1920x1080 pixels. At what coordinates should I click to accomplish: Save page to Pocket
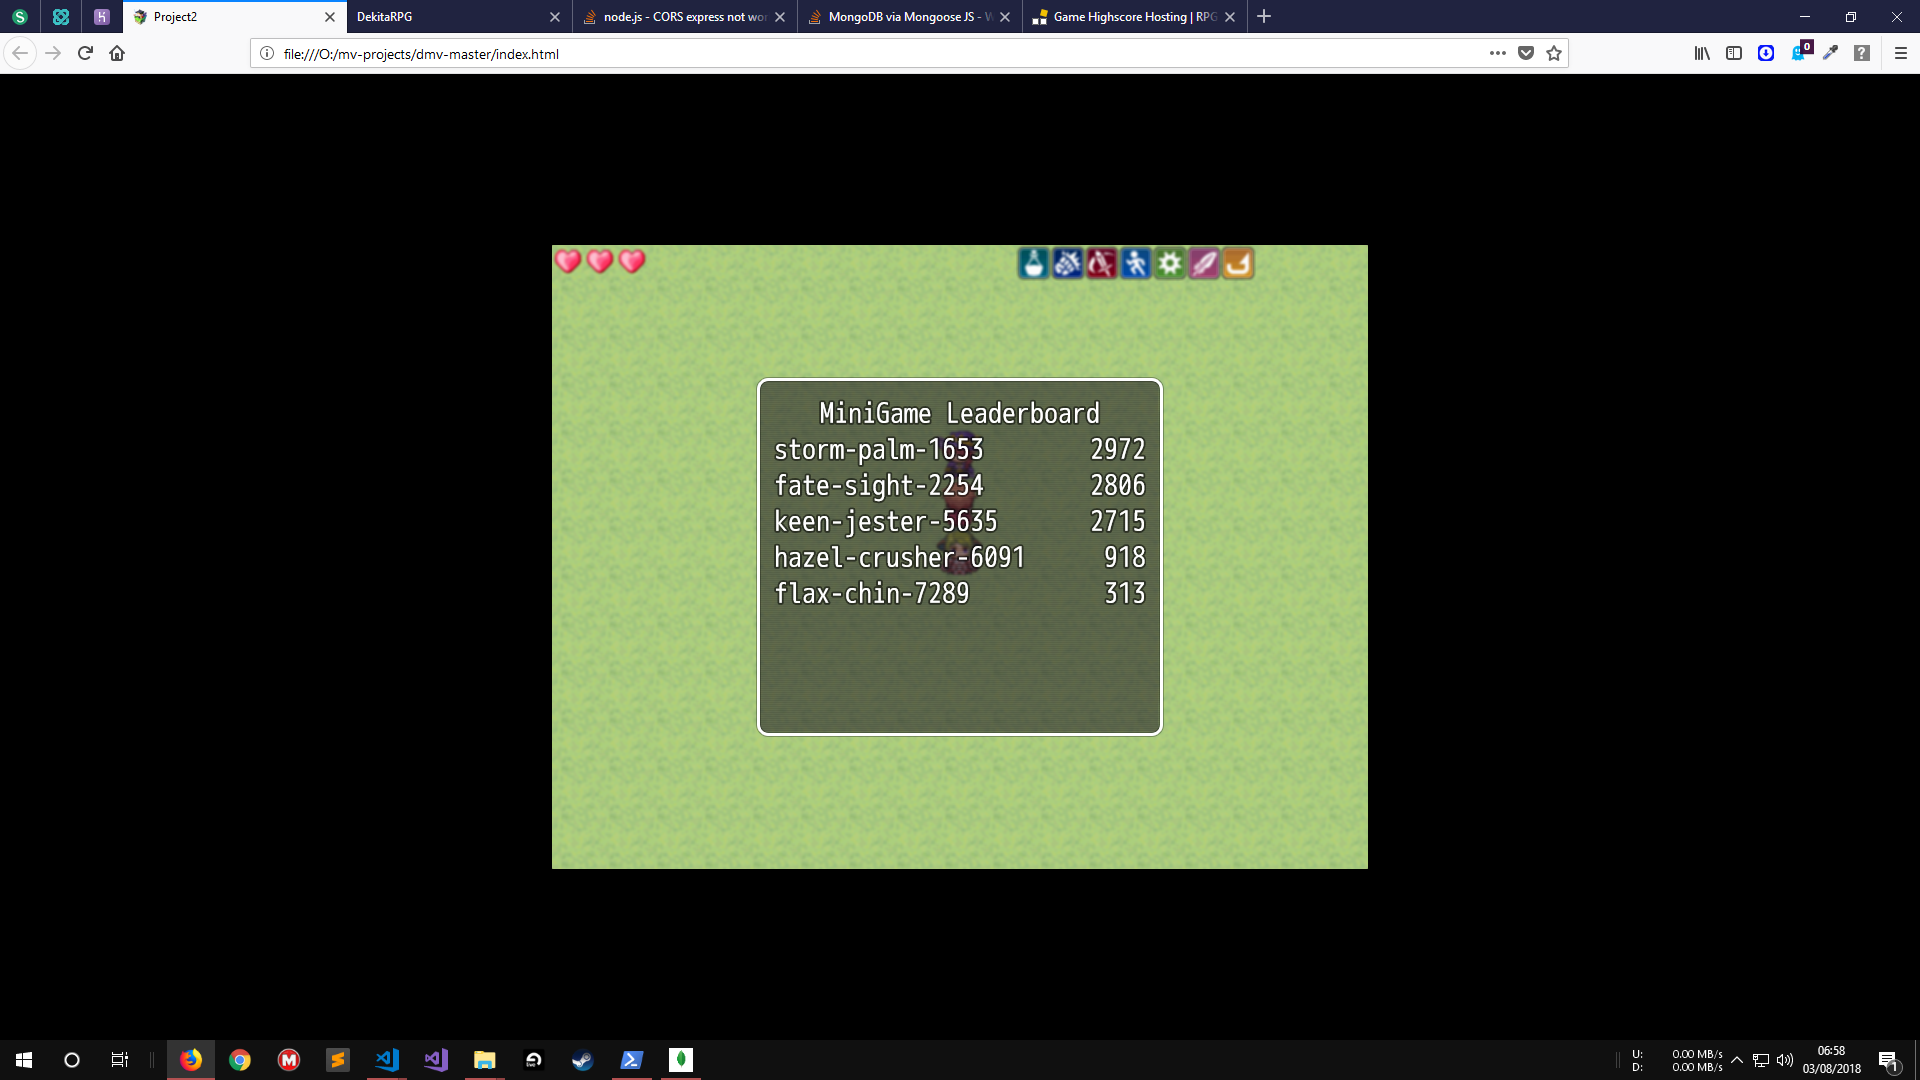[1526, 53]
